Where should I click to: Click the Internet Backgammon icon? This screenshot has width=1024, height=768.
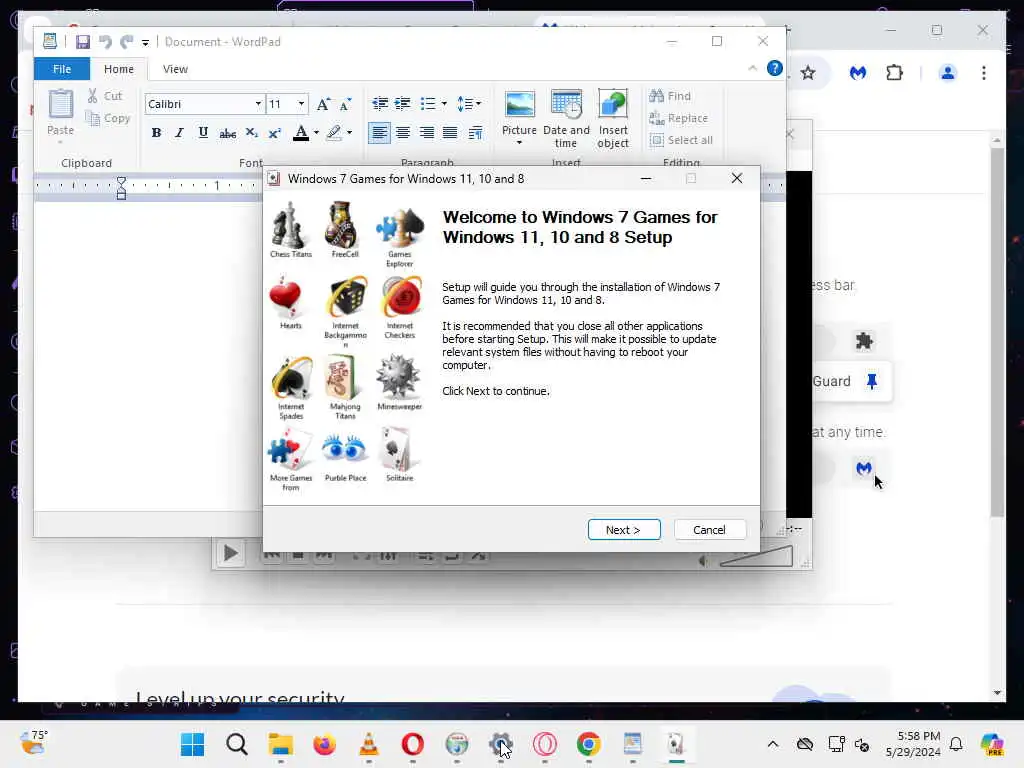tap(345, 311)
